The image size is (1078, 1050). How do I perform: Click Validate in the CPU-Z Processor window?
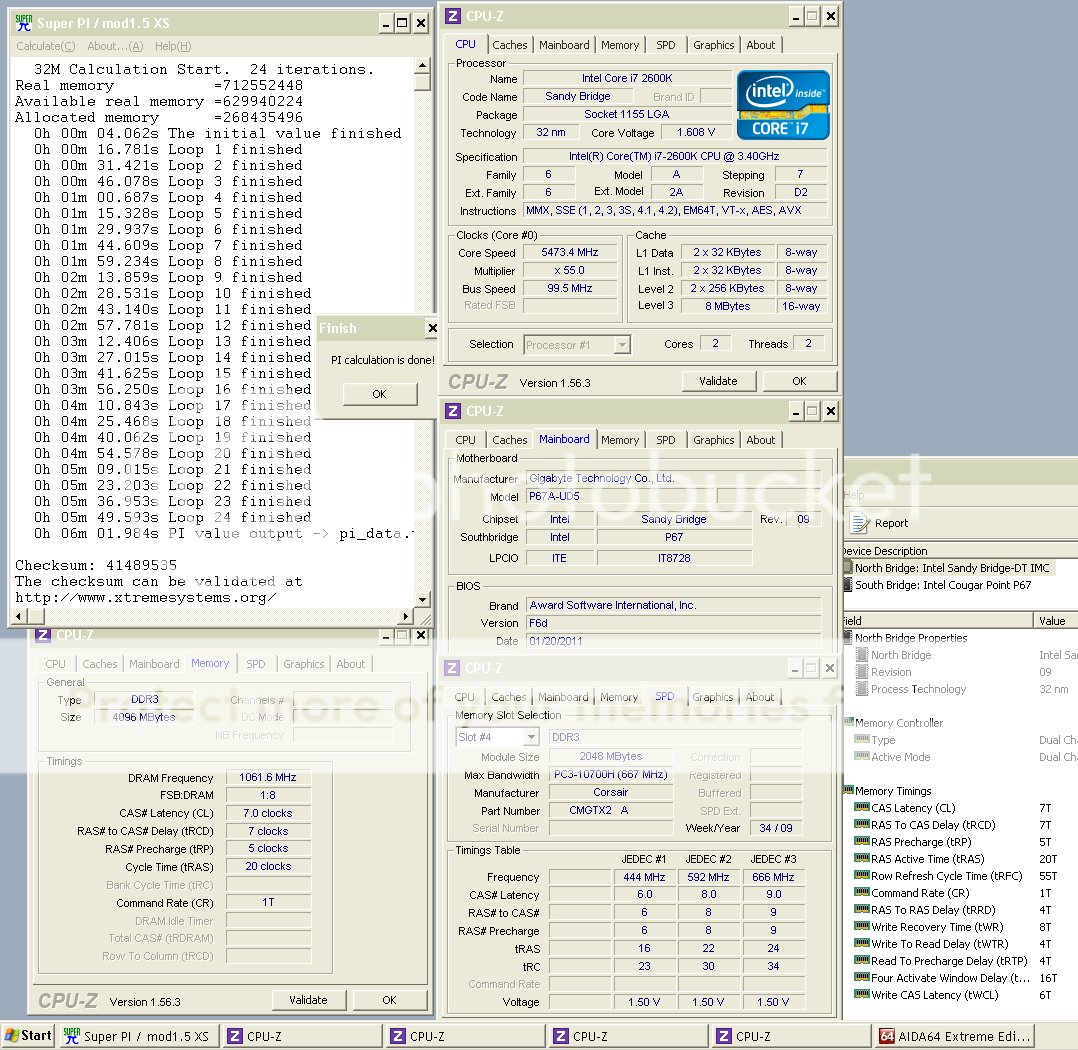(x=718, y=381)
